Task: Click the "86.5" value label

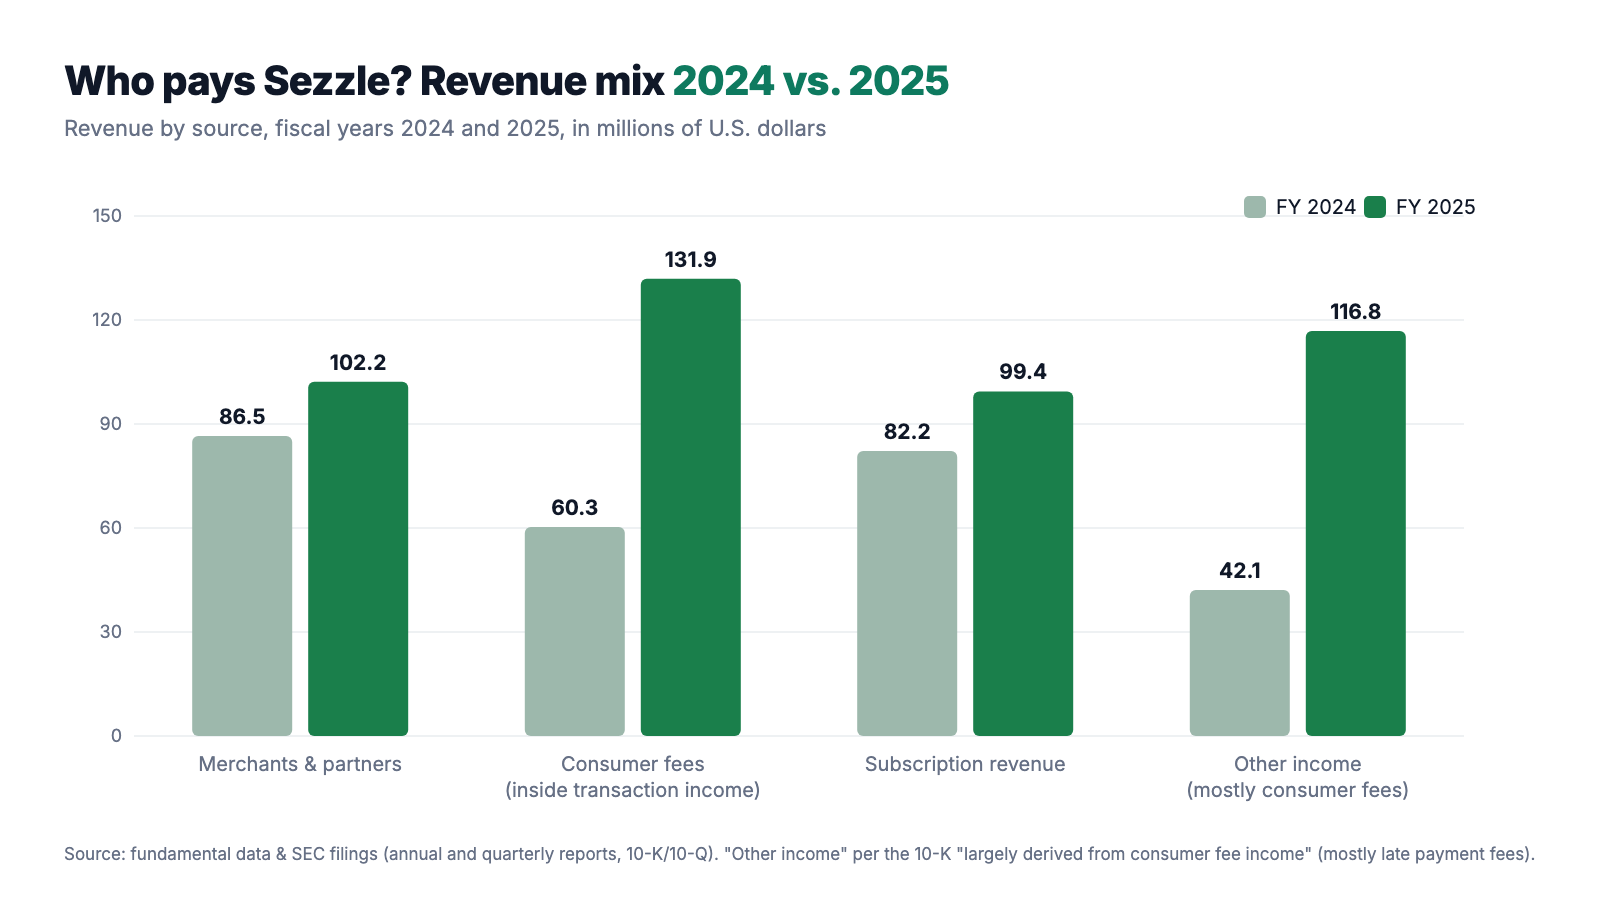Action: tap(242, 416)
